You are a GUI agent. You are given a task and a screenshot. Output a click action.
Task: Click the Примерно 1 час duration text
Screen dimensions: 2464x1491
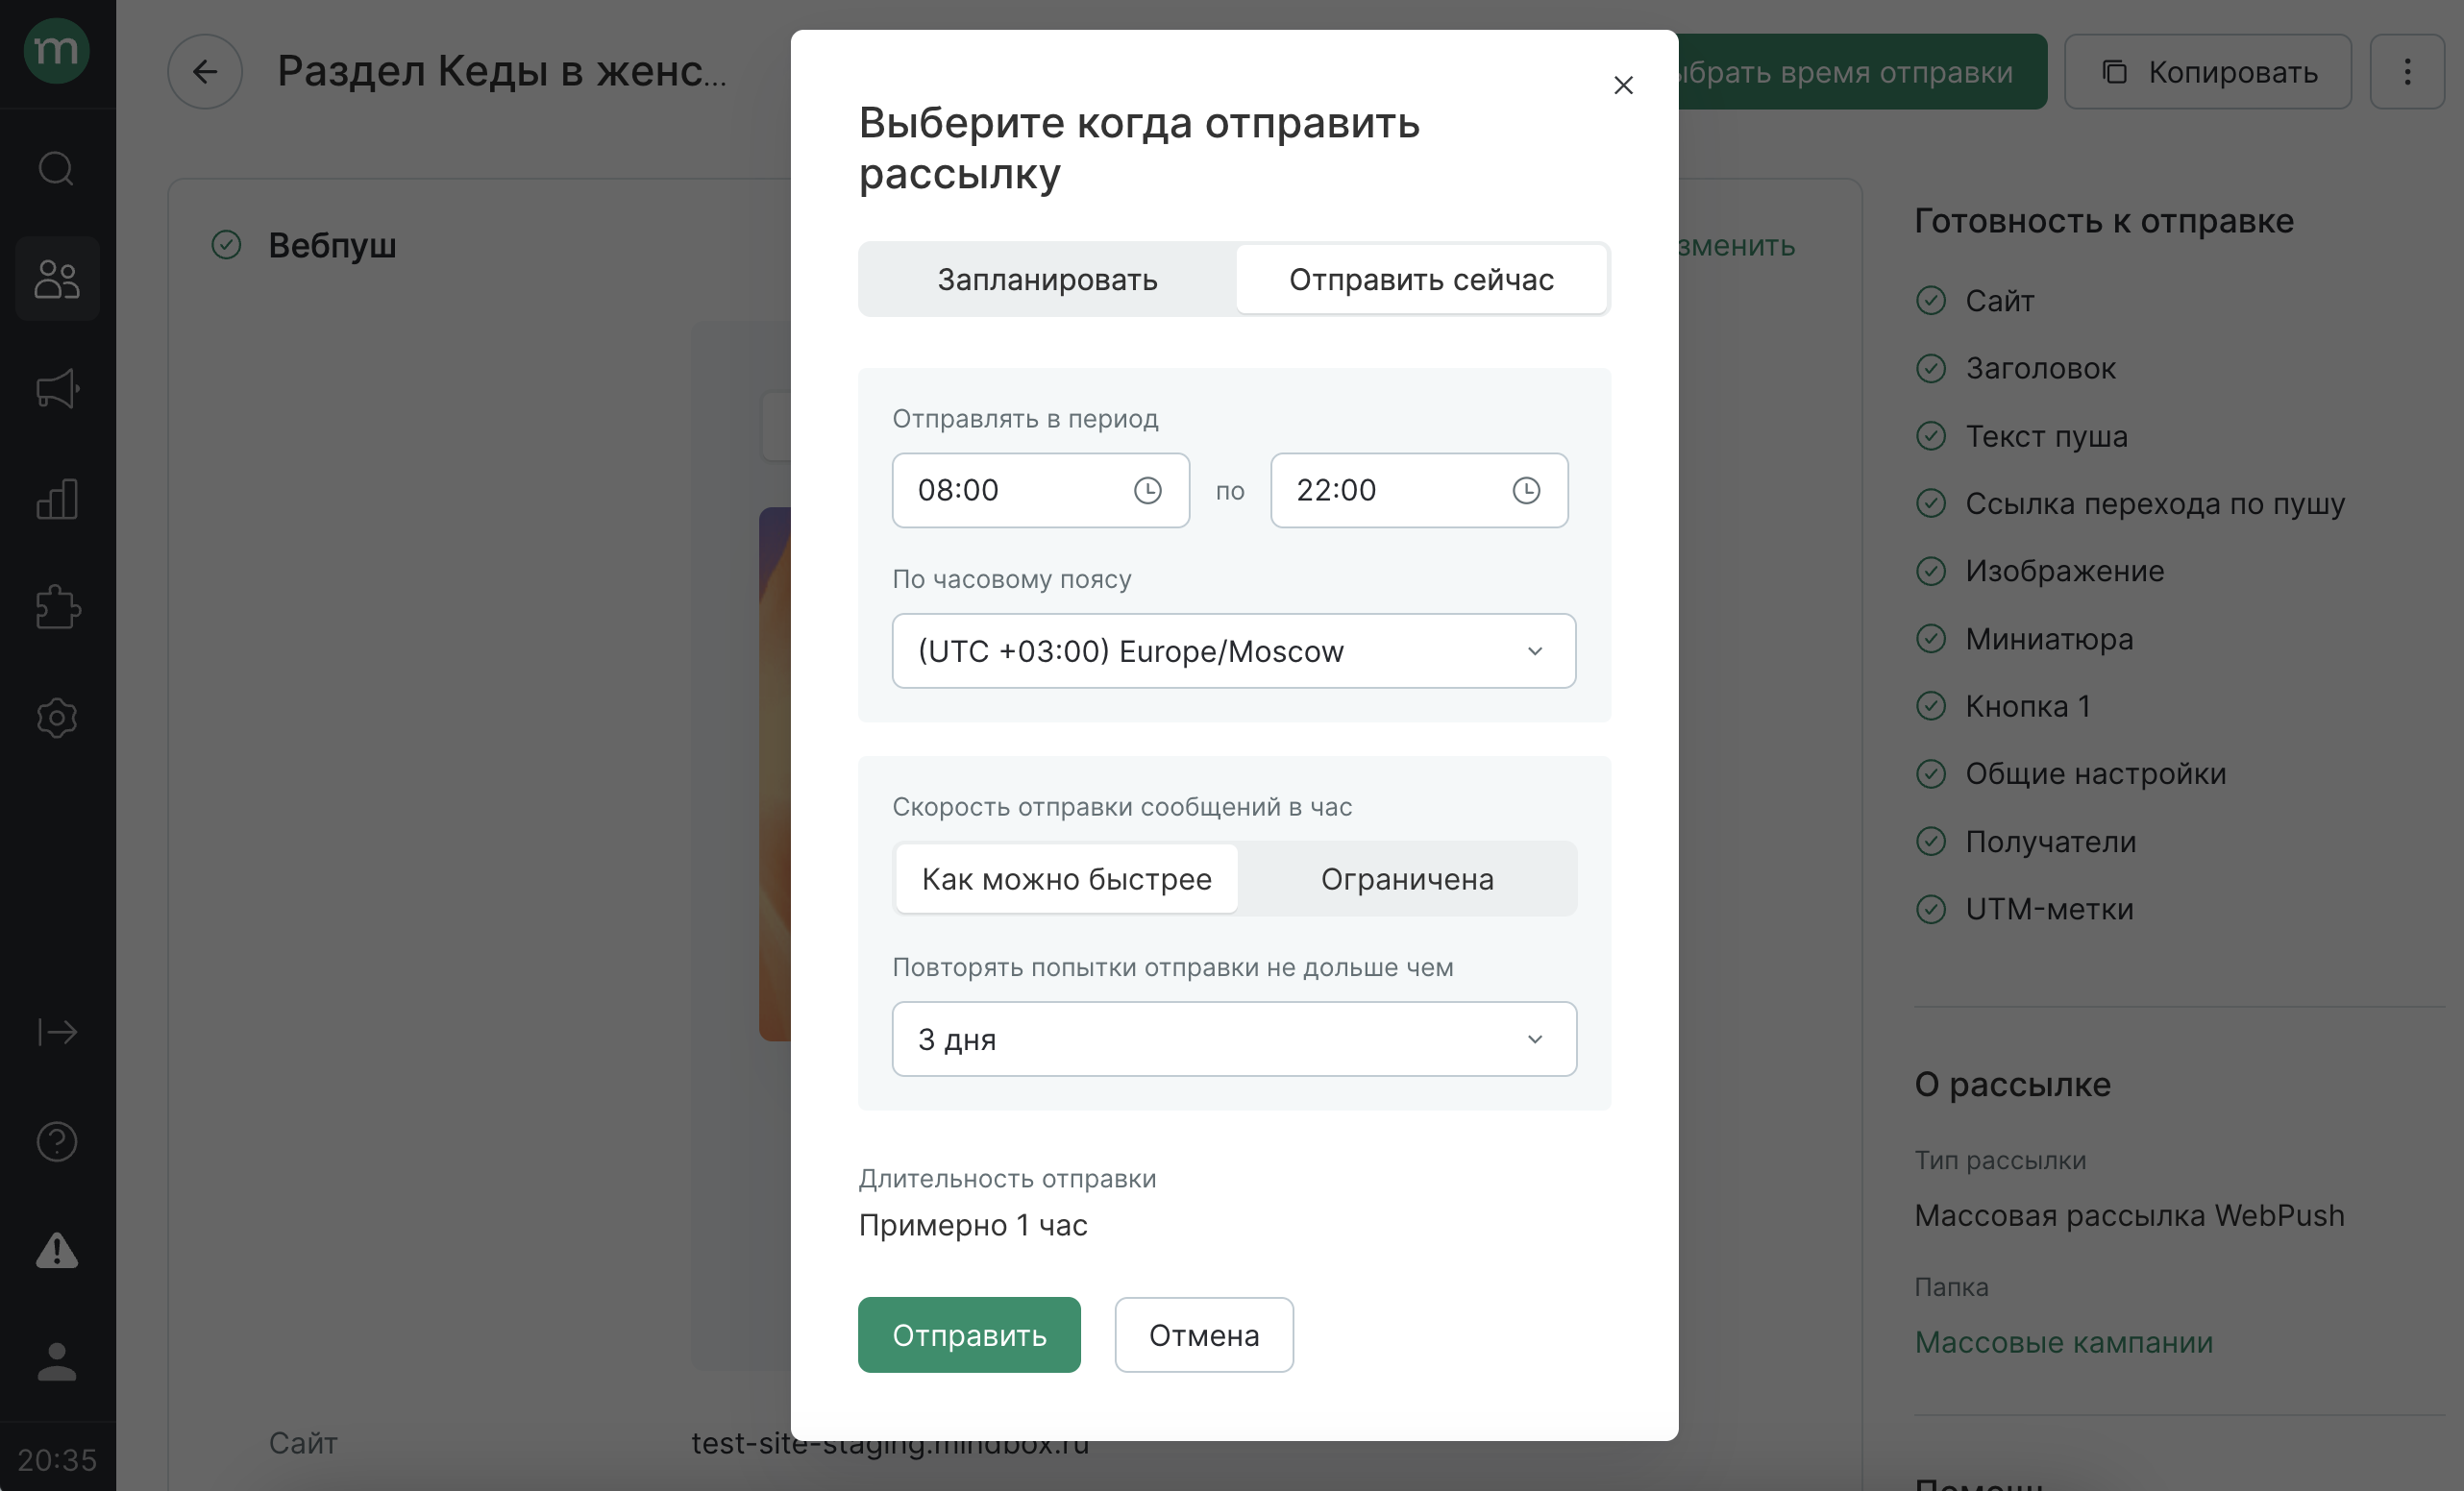pos(973,1225)
